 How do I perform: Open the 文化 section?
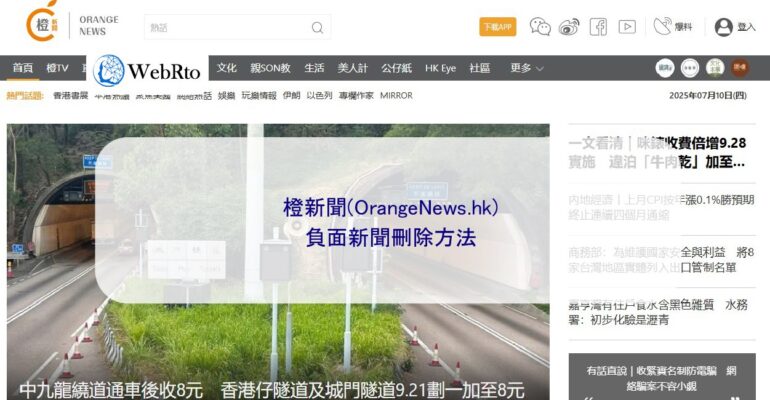pos(226,68)
